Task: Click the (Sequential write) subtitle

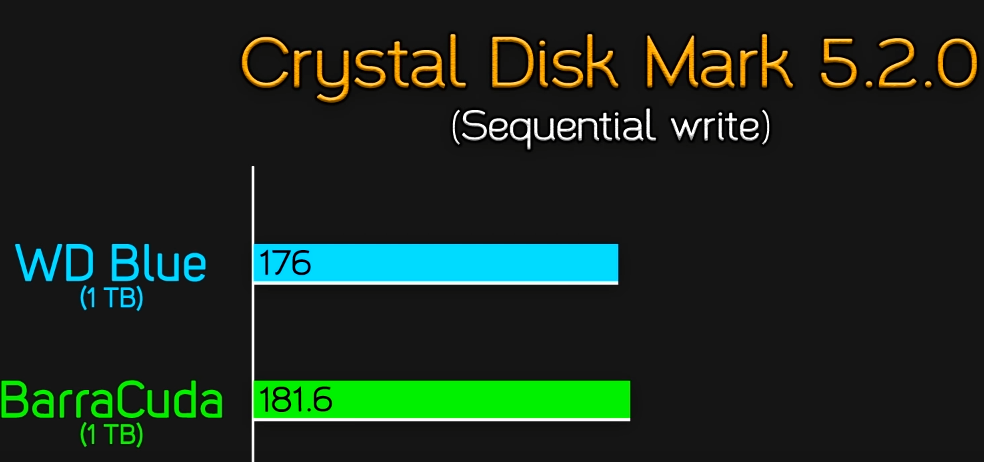Action: point(611,127)
